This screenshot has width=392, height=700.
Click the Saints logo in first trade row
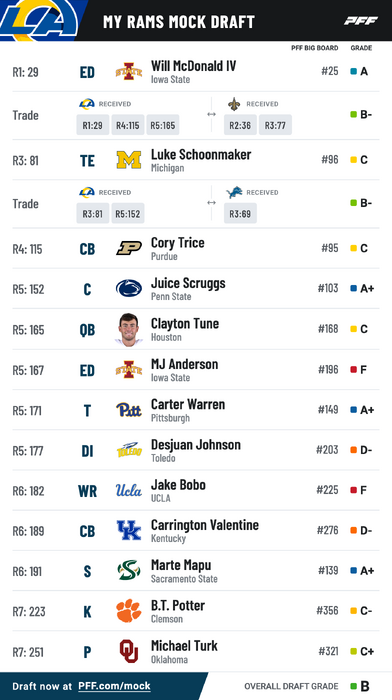pyautogui.click(x=234, y=104)
